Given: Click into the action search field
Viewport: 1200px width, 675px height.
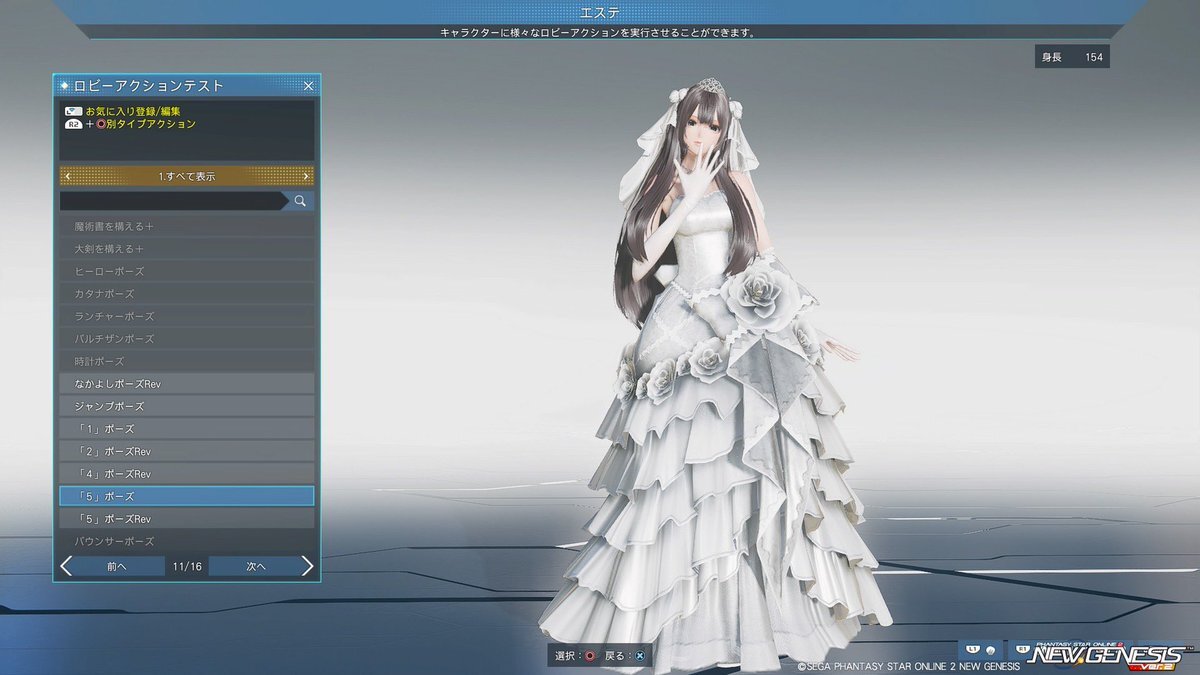Looking at the screenshot, I should 173,201.
